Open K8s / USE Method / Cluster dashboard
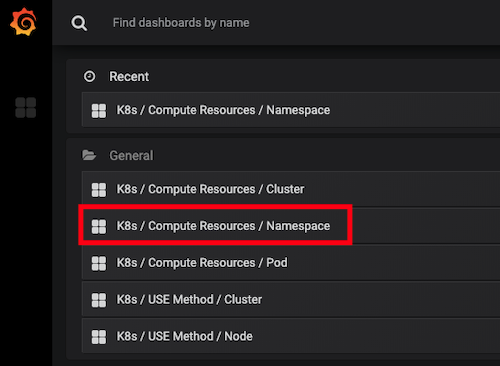The image size is (500, 366). click(x=291, y=299)
